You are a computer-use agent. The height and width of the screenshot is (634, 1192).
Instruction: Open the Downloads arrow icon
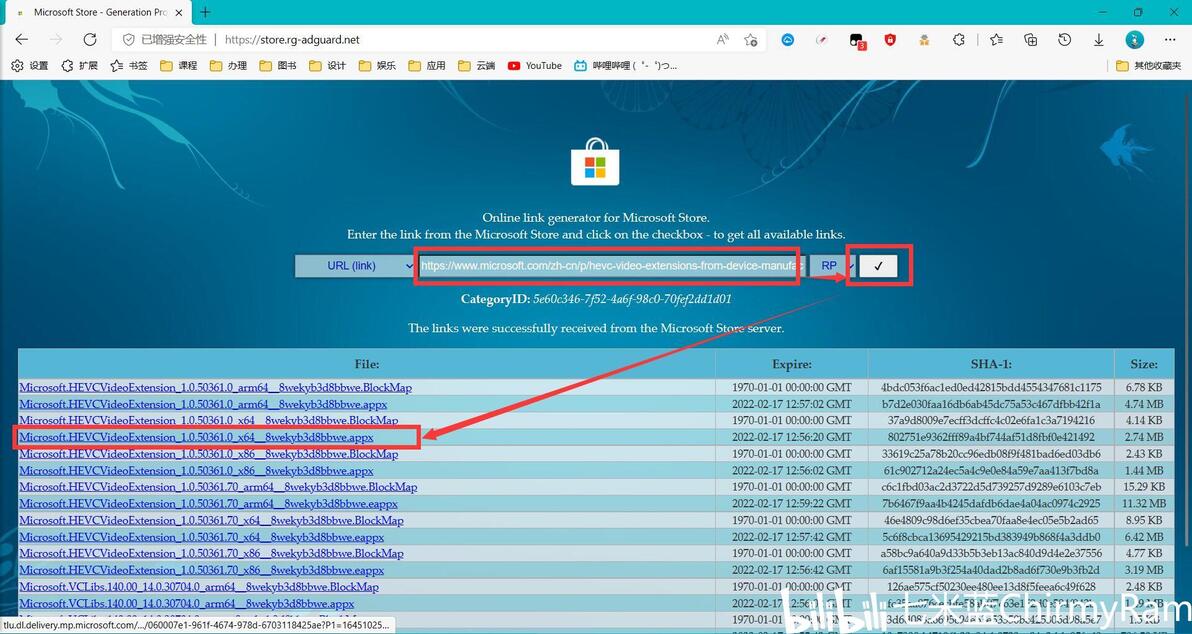pyautogui.click(x=1098, y=40)
